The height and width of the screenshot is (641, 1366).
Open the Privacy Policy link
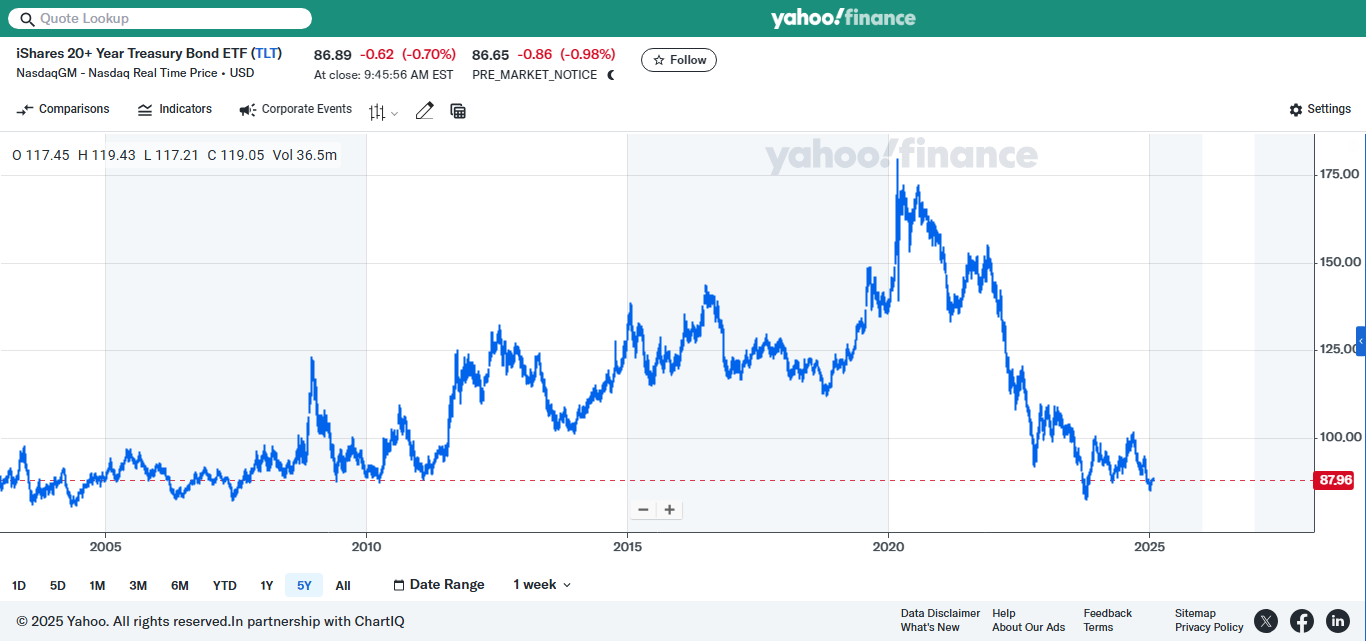point(1209,628)
